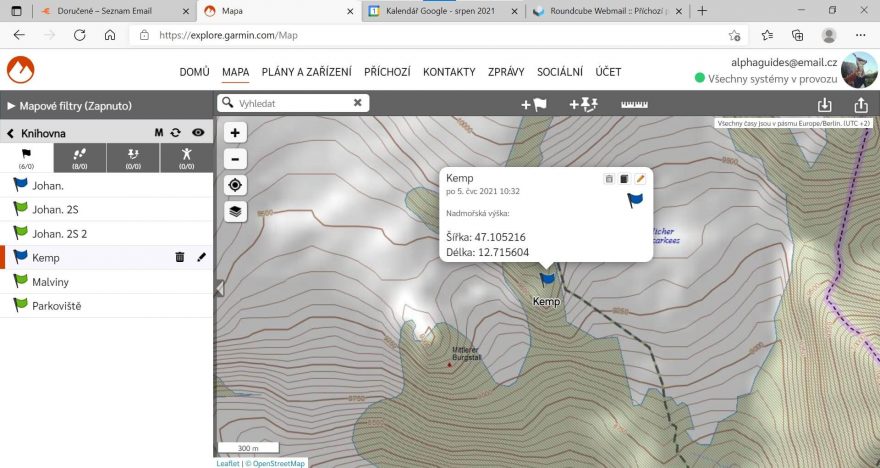
Task: Click the add waypoint flag icon
Action: 534,104
